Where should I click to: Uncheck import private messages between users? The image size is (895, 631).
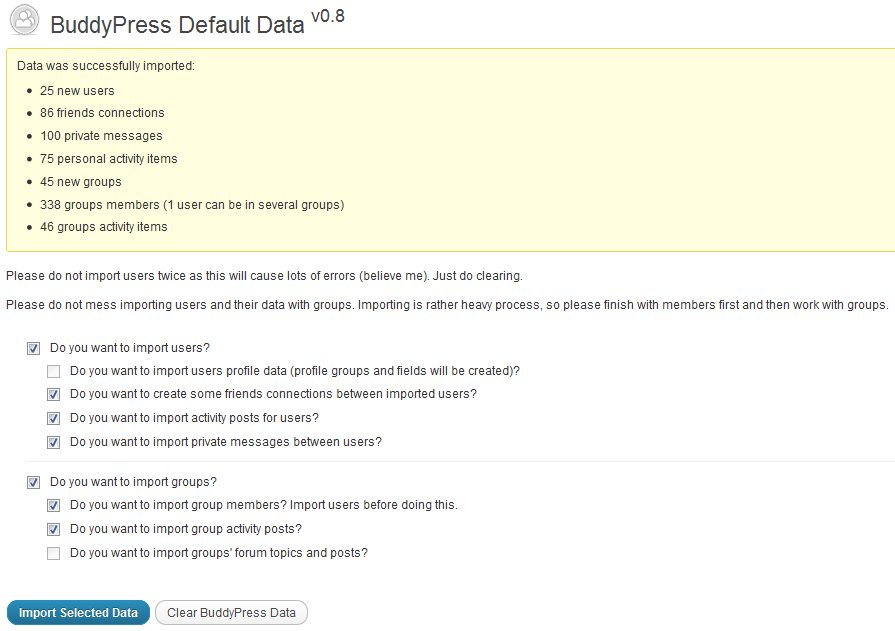(x=53, y=442)
